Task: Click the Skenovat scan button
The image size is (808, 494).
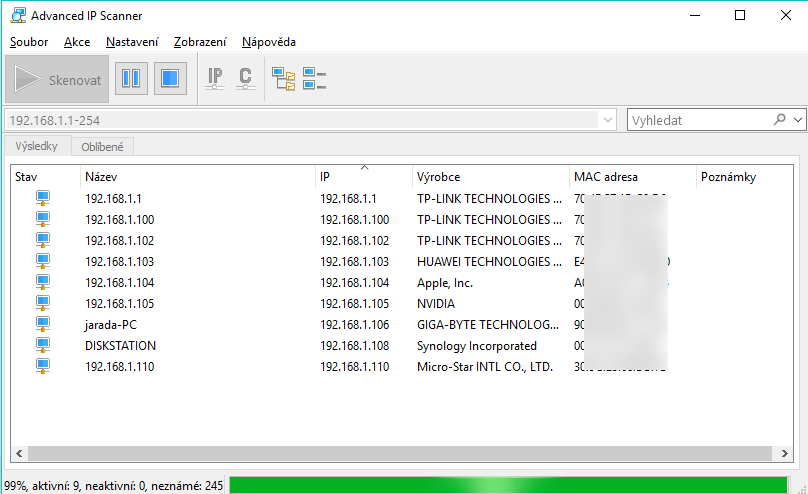Action: 57,79
